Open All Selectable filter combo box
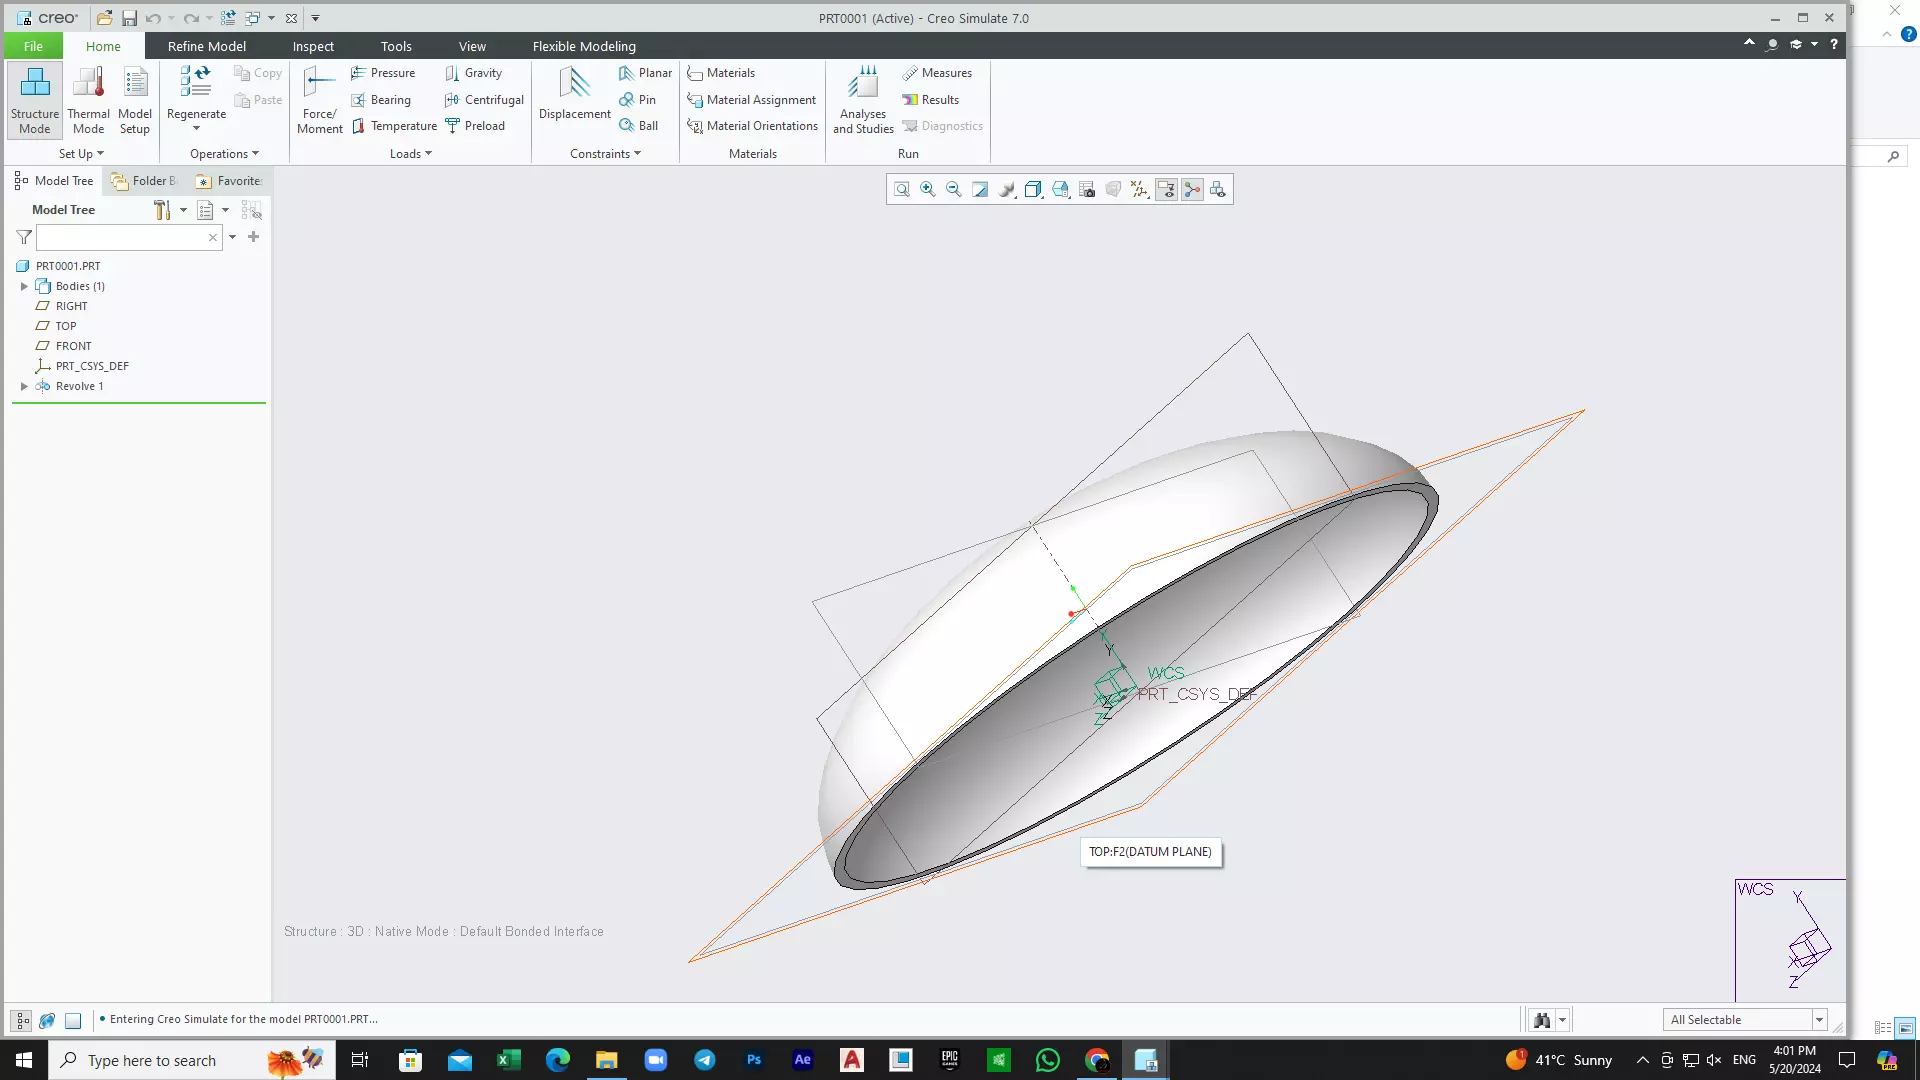 (1745, 1020)
